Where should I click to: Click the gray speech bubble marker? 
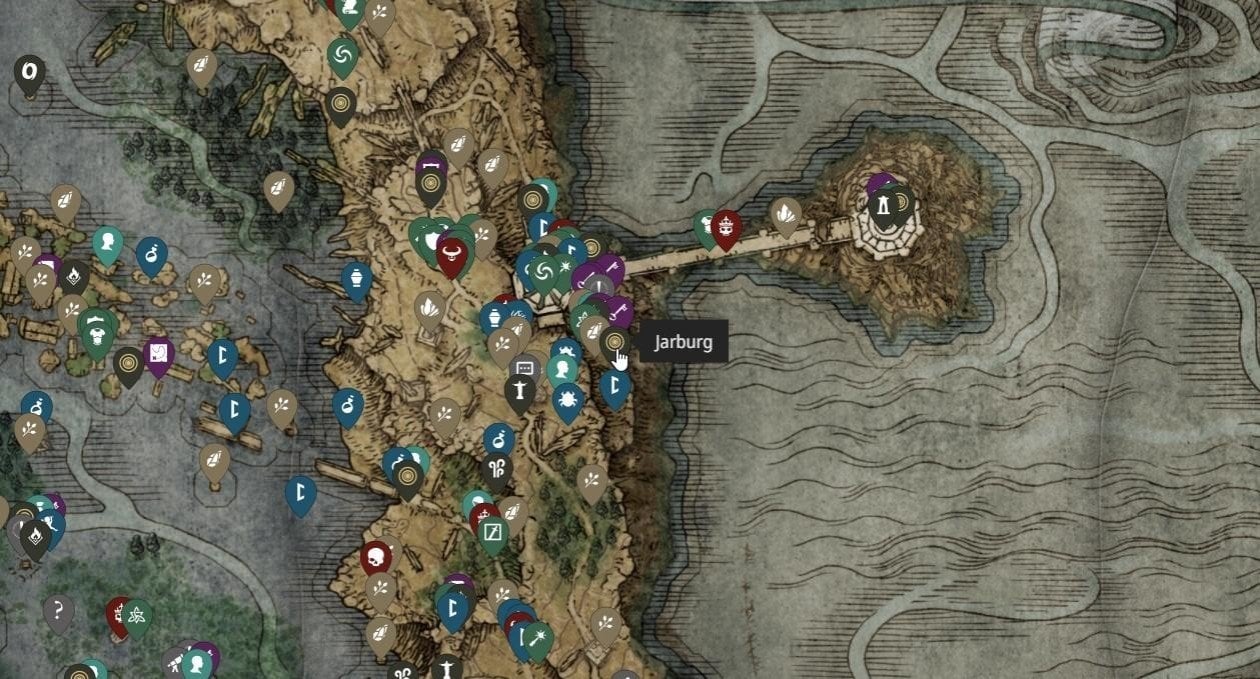tap(526, 370)
